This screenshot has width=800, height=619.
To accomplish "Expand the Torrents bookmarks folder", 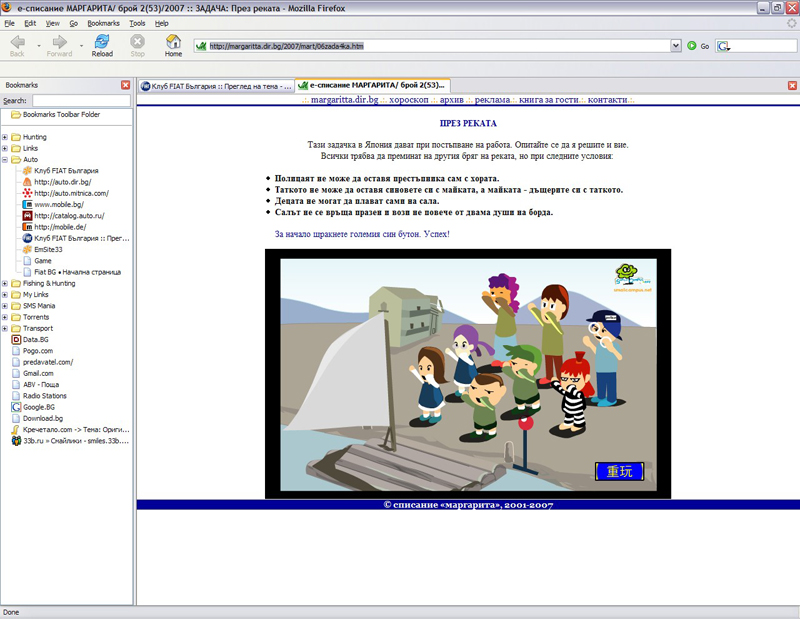I will coord(5,317).
